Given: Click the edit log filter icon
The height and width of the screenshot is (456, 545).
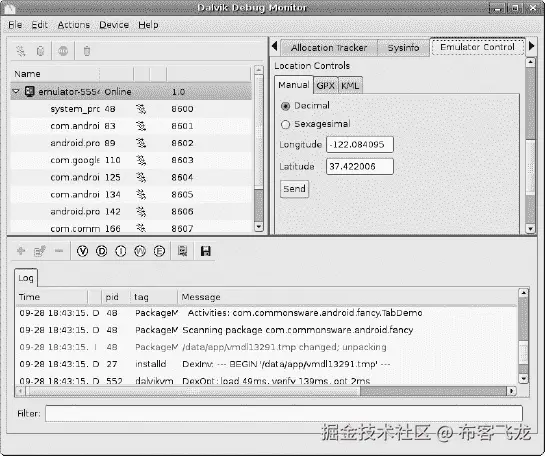Looking at the screenshot, I should tap(40, 251).
